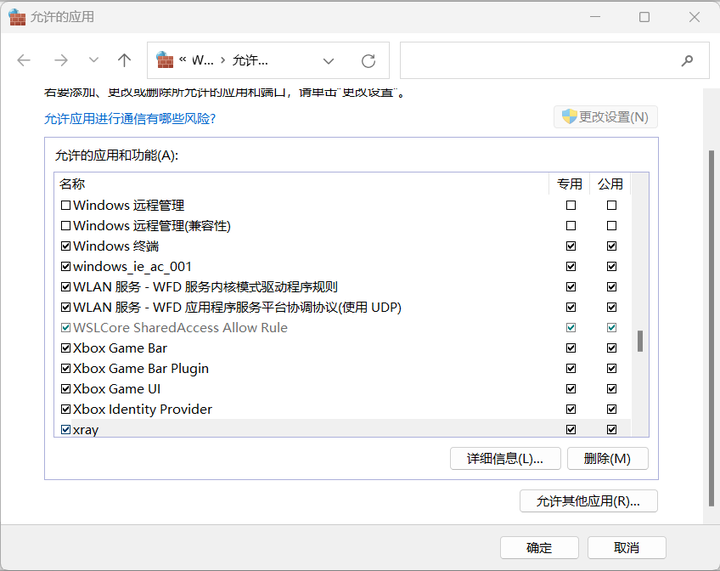
Task: Go up one folder level
Action: (x=124, y=60)
